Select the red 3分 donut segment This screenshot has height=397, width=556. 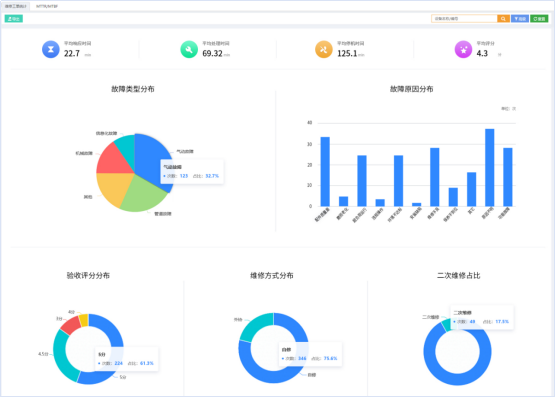(x=71, y=325)
